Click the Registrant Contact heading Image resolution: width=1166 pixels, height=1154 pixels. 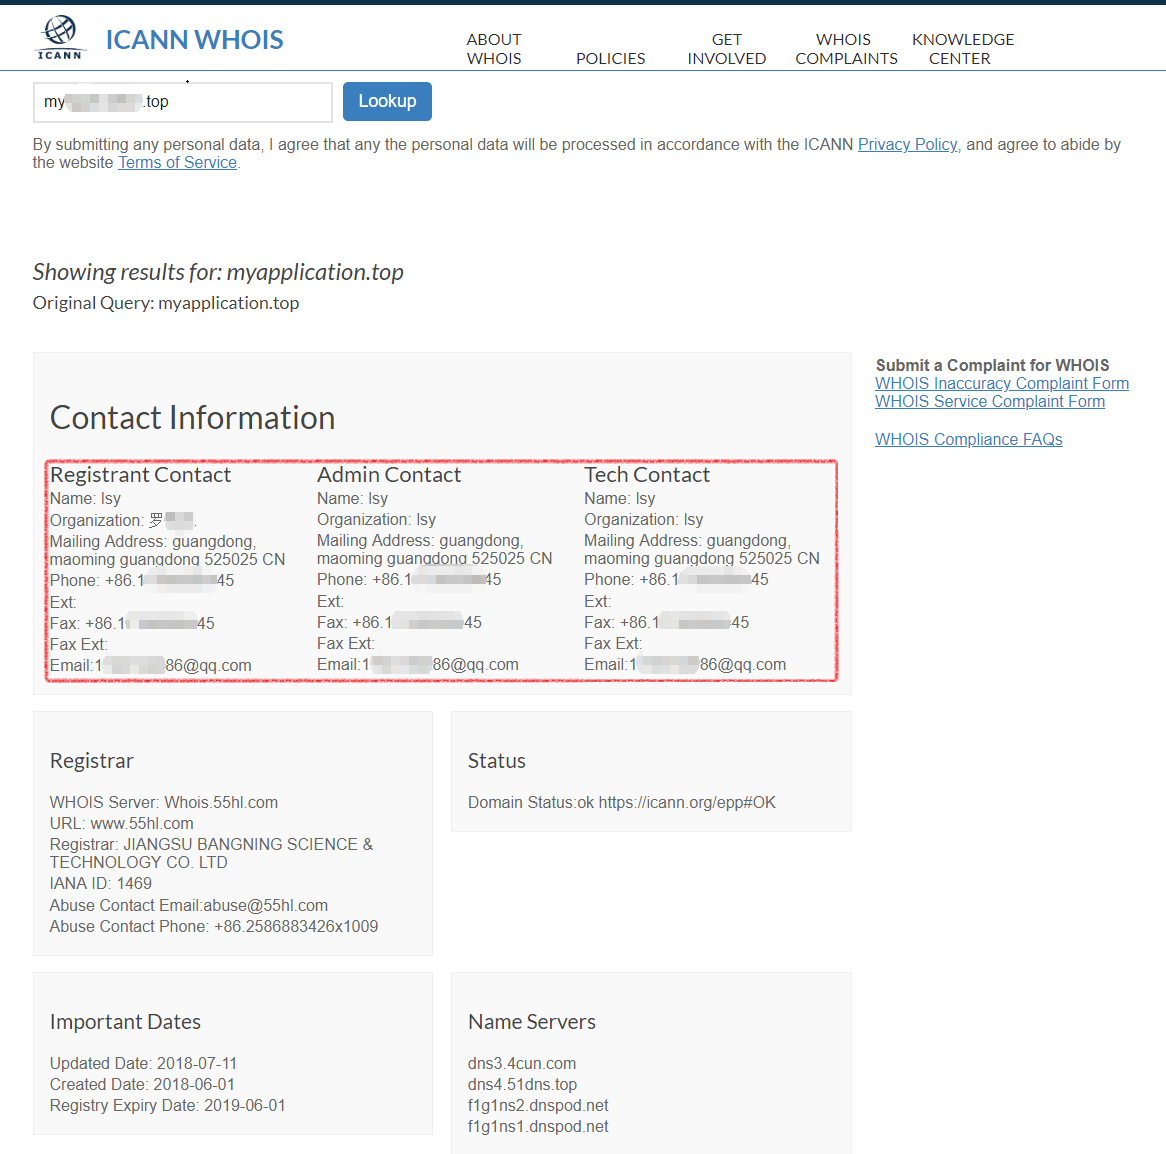pos(140,475)
